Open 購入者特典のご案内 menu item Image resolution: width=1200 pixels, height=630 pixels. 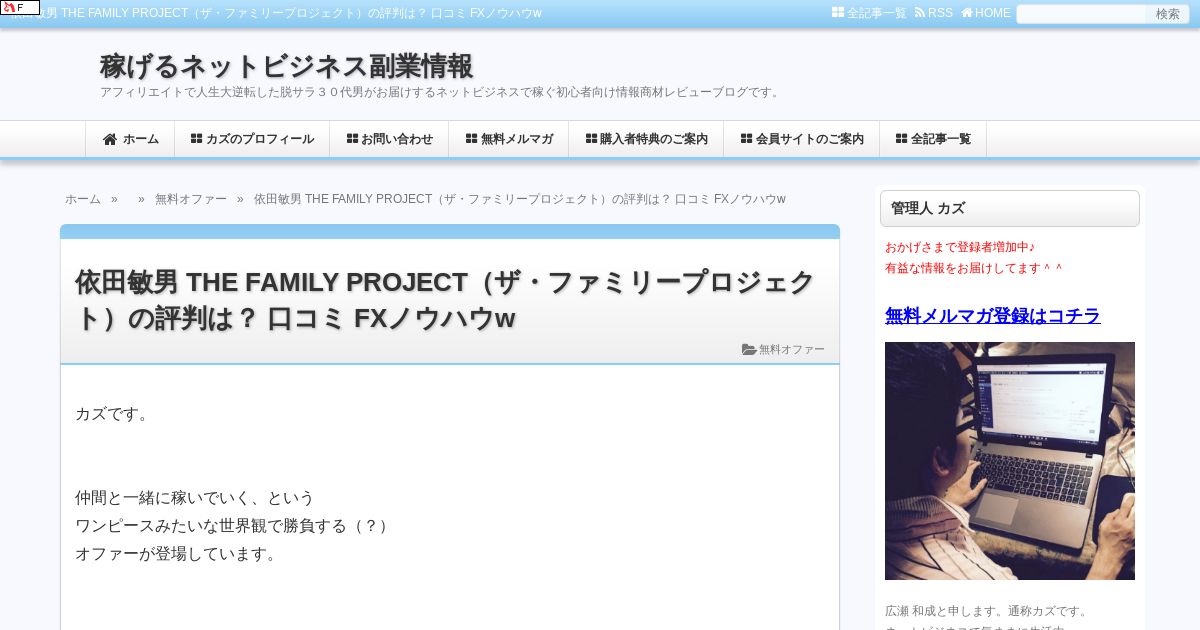tap(646, 139)
